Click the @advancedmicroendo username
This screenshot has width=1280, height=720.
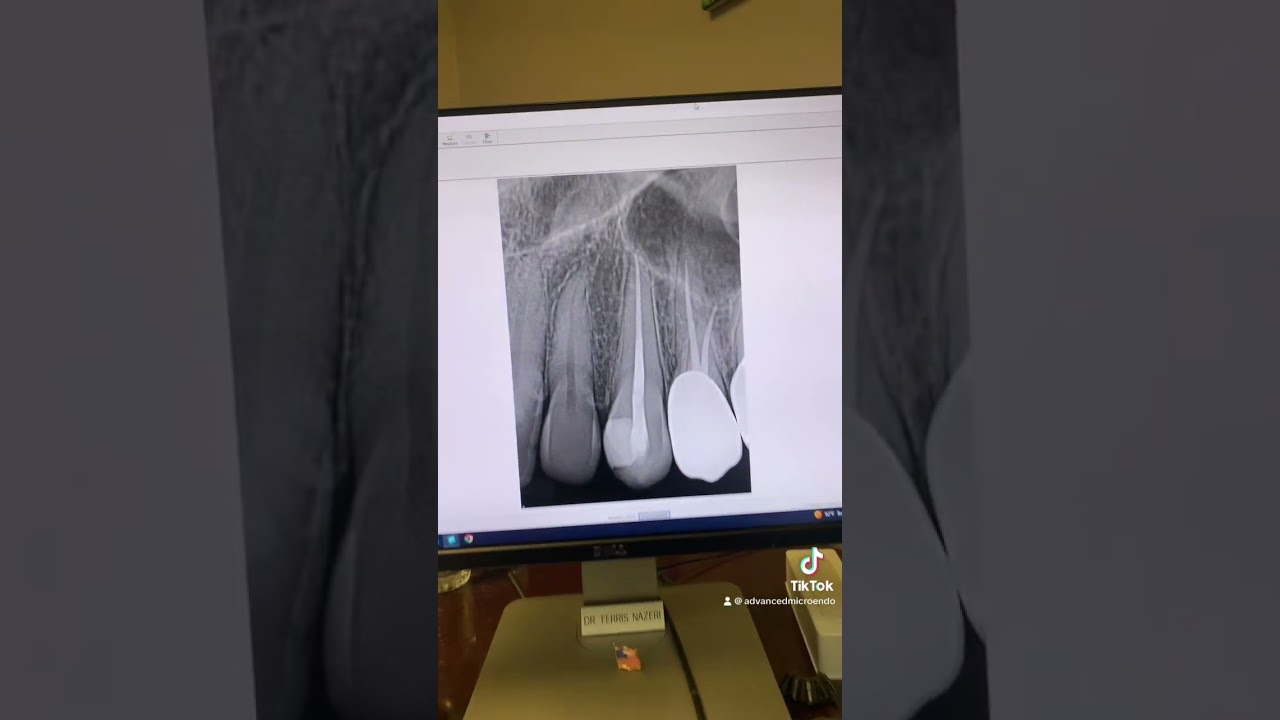click(784, 601)
